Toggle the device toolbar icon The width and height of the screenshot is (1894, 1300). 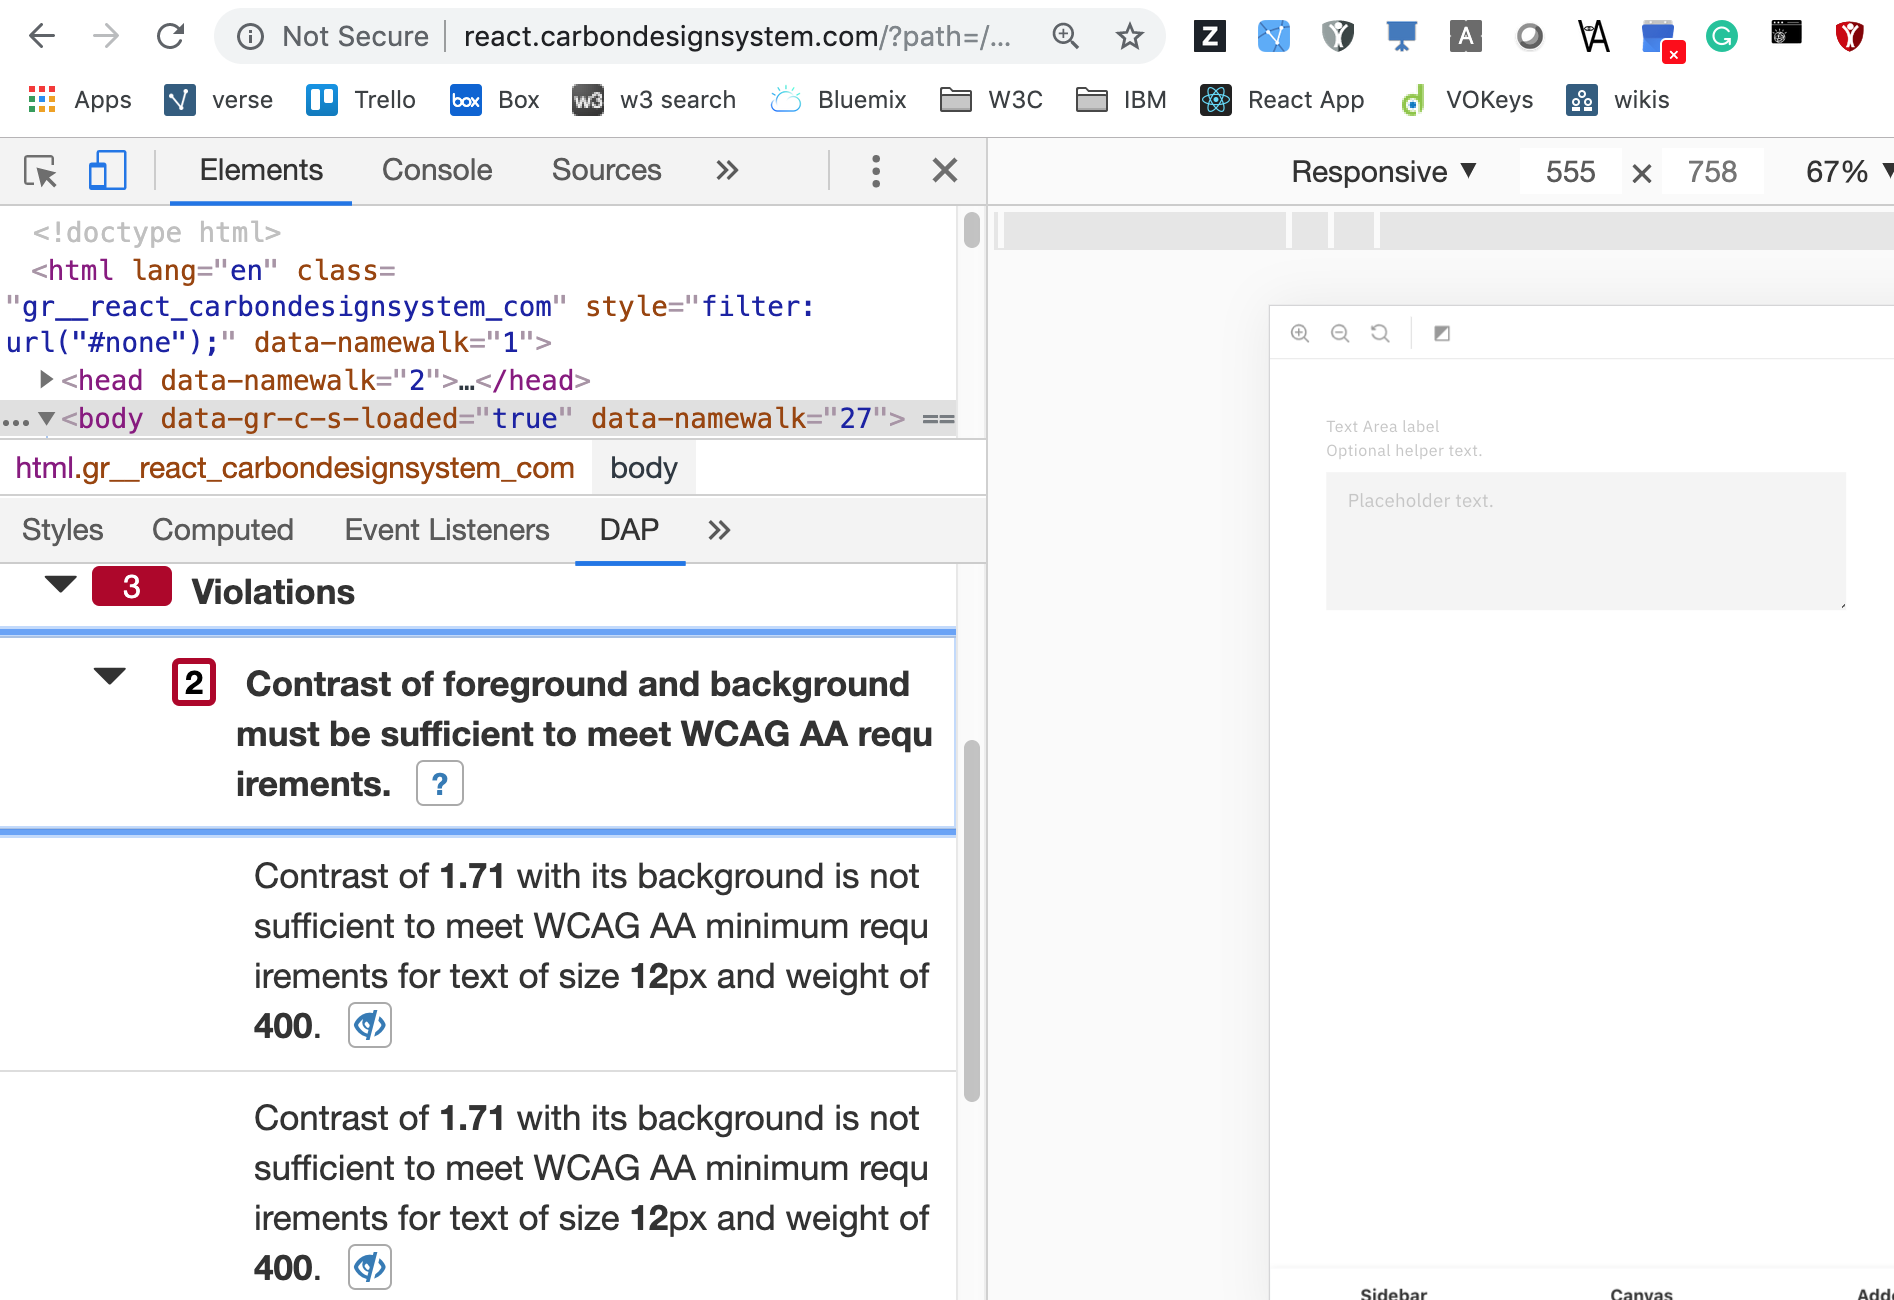[107, 171]
